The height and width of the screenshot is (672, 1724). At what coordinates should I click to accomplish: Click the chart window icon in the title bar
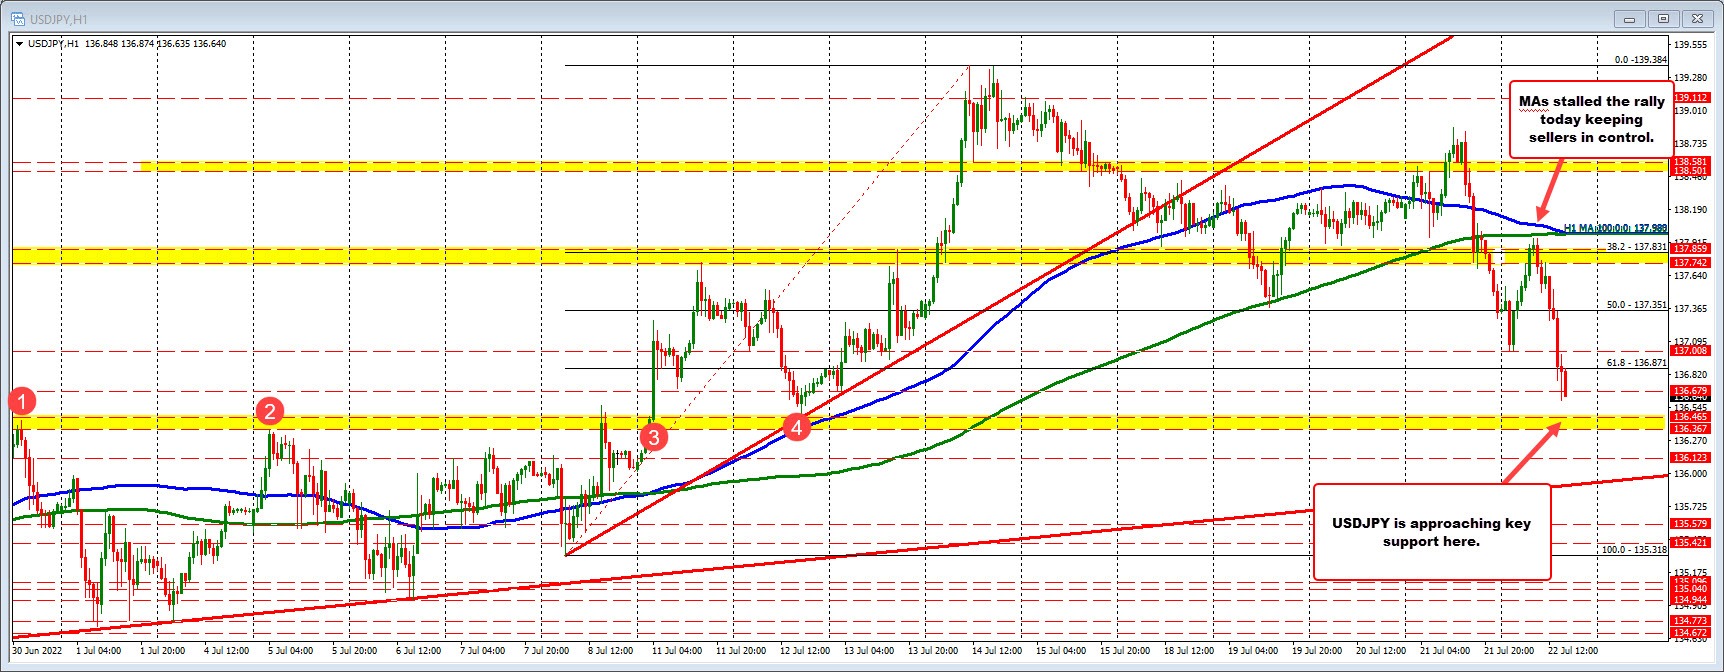tap(18, 19)
